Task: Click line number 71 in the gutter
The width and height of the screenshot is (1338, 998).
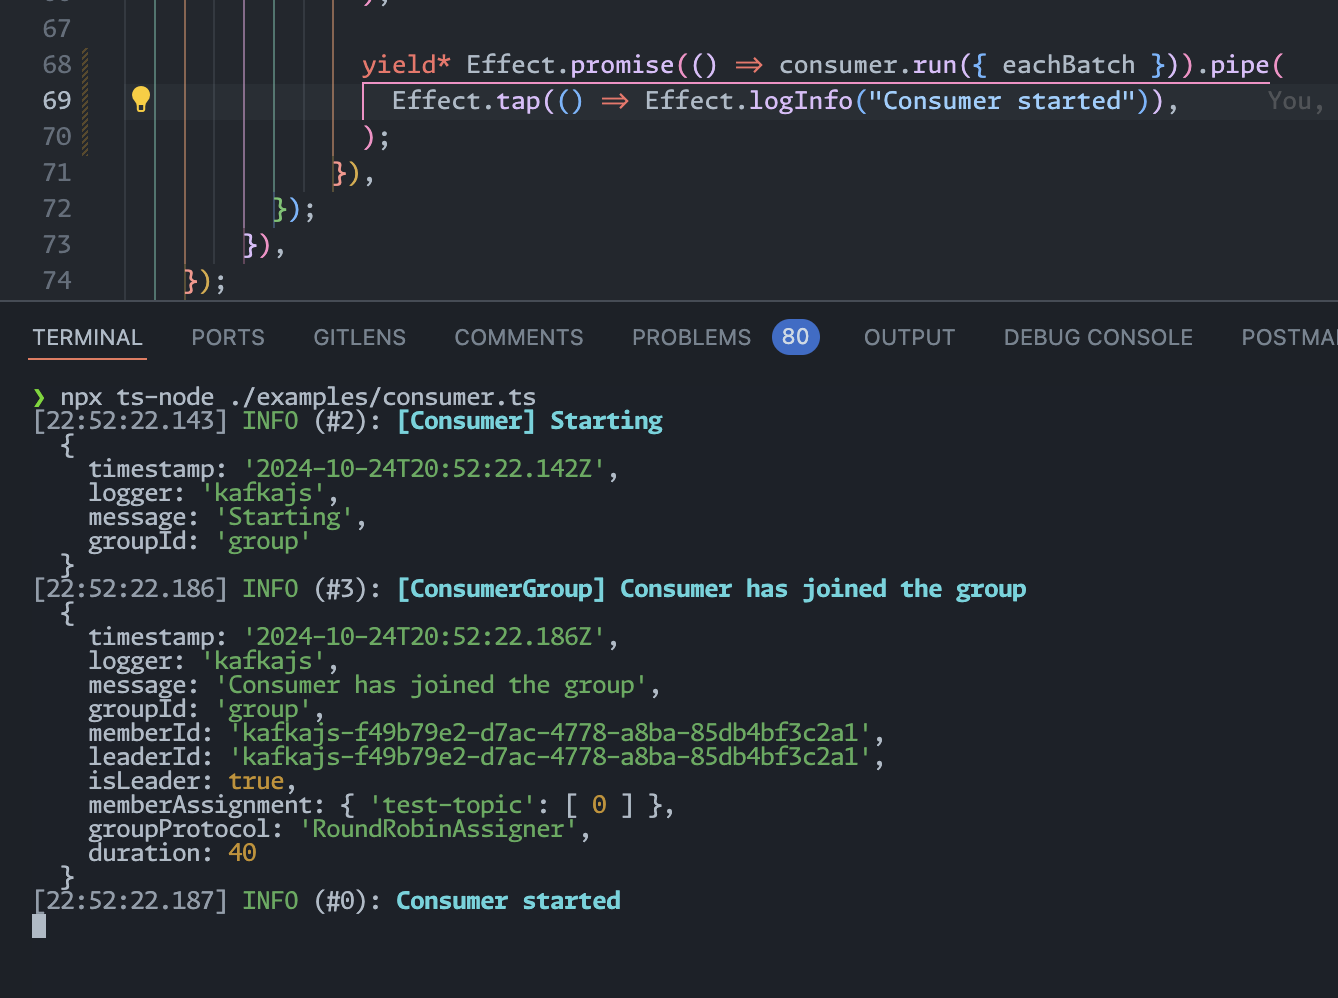Action: pos(57,173)
